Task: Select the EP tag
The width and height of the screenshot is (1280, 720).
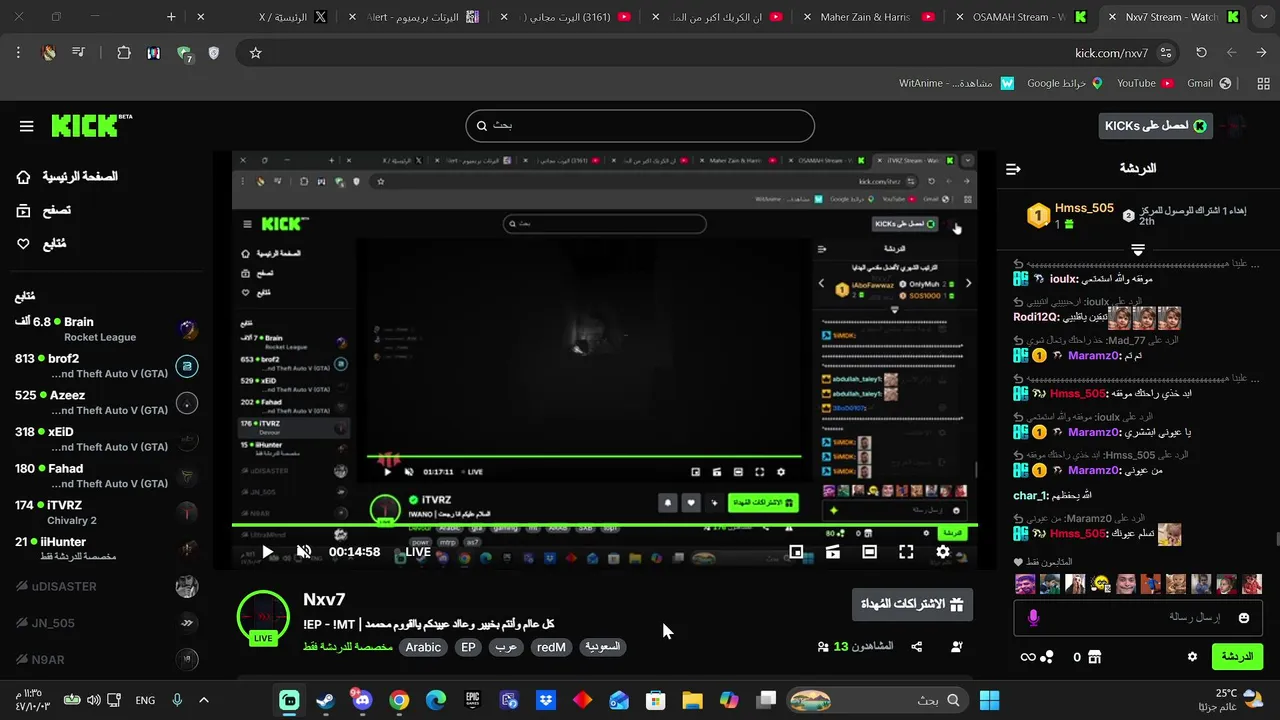Action: pyautogui.click(x=468, y=647)
